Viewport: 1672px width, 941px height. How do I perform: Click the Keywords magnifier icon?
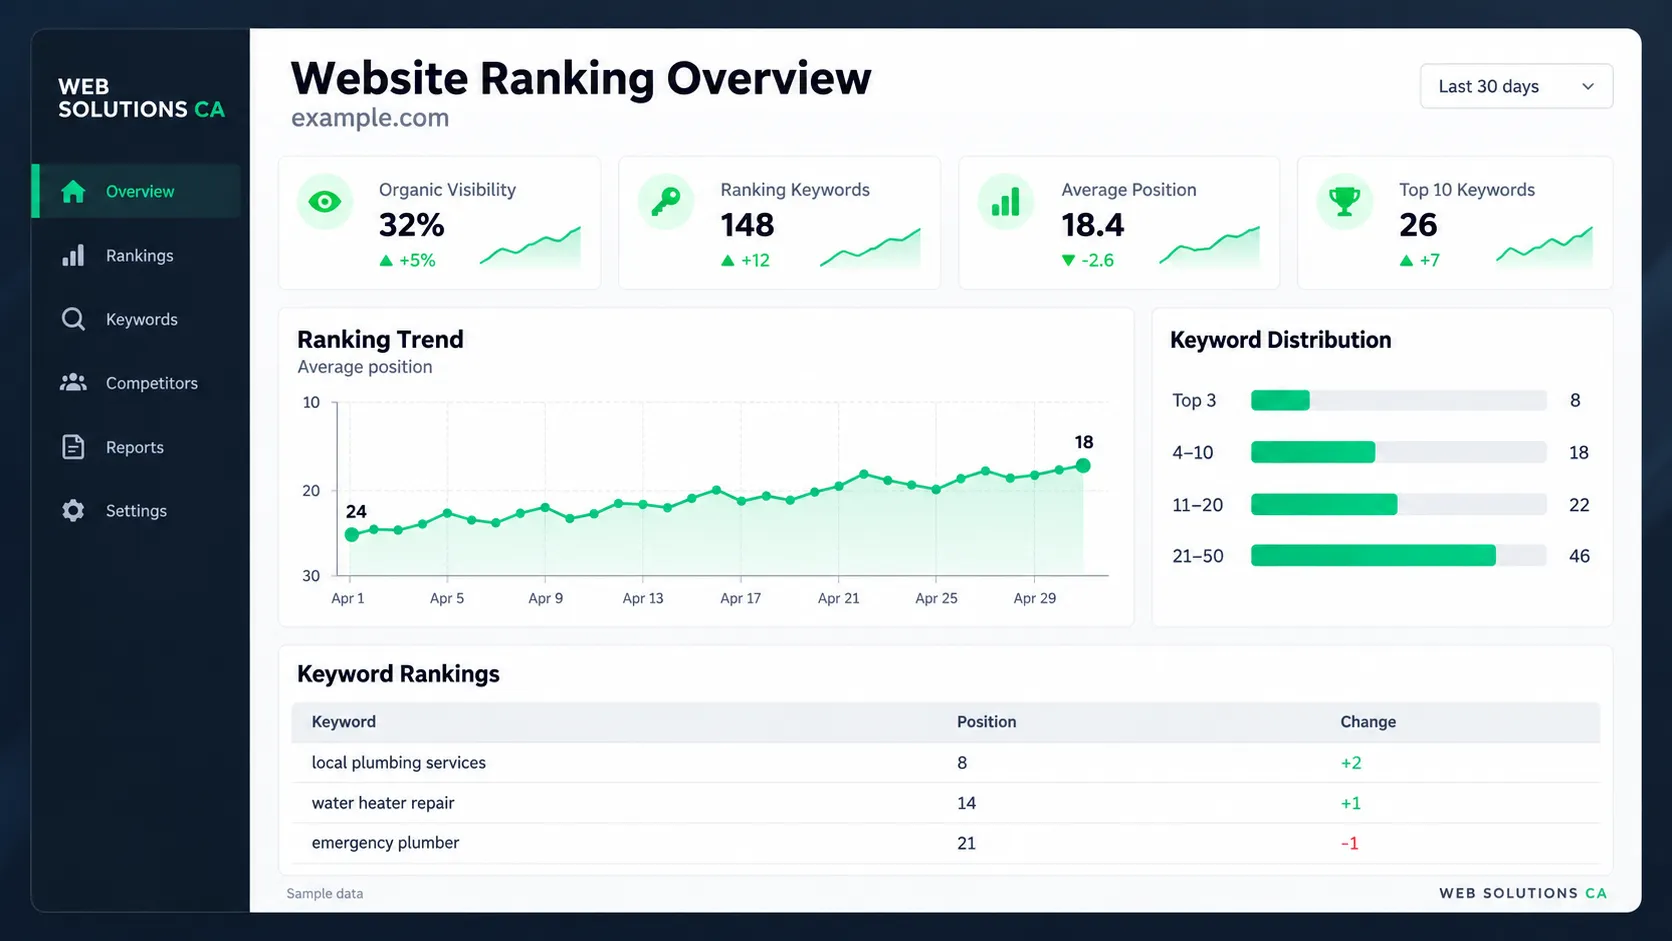(73, 319)
